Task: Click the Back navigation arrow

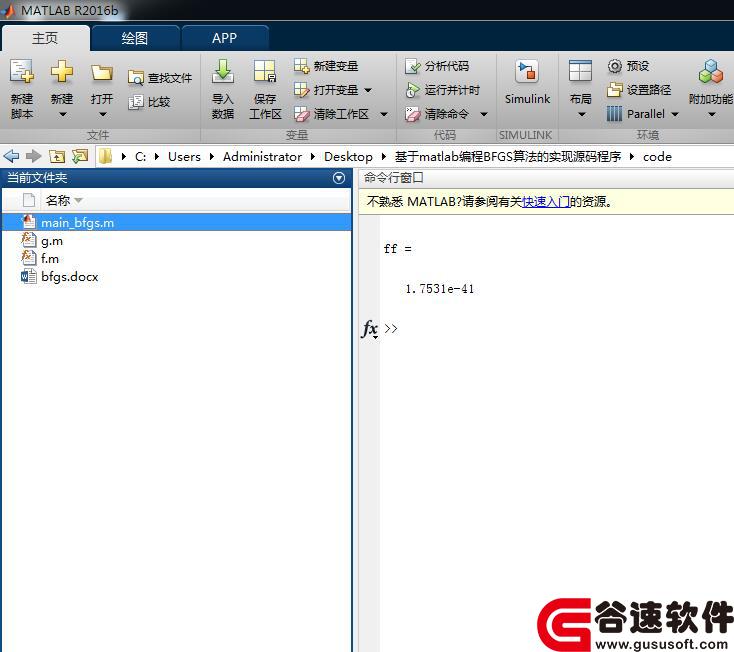Action: click(x=11, y=156)
